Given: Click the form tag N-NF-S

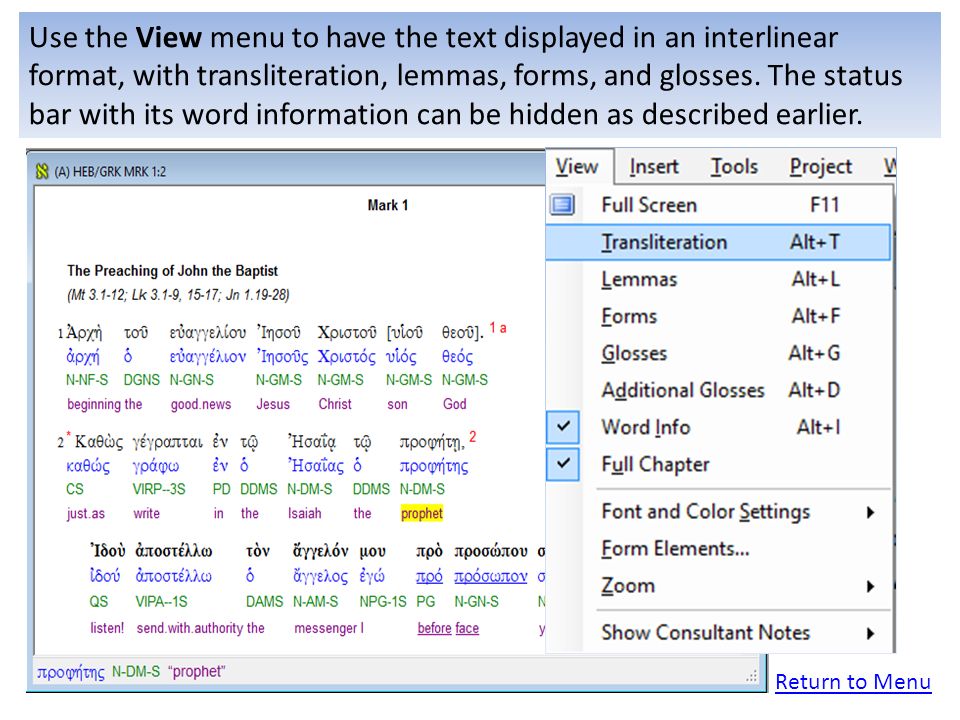Looking at the screenshot, I should [x=87, y=380].
